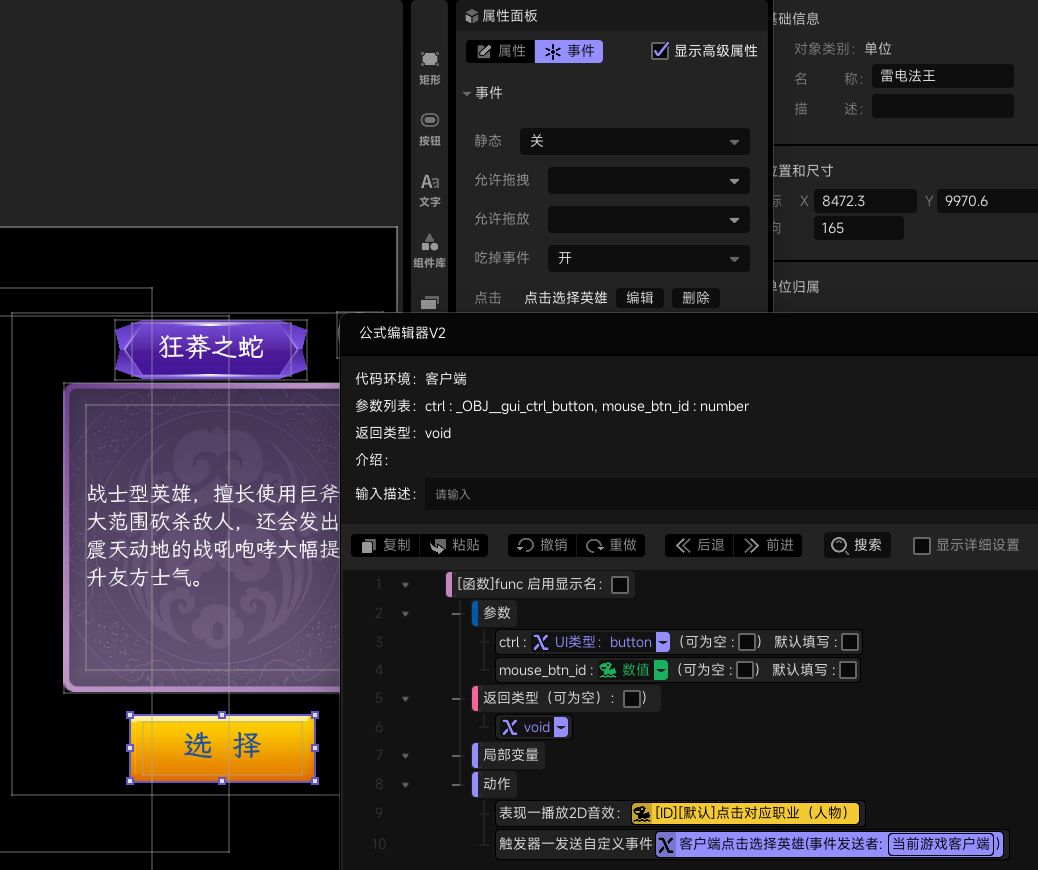This screenshot has height=870, width=1038.
Task: Click the 撤销 undo toolbar button
Action: point(542,545)
